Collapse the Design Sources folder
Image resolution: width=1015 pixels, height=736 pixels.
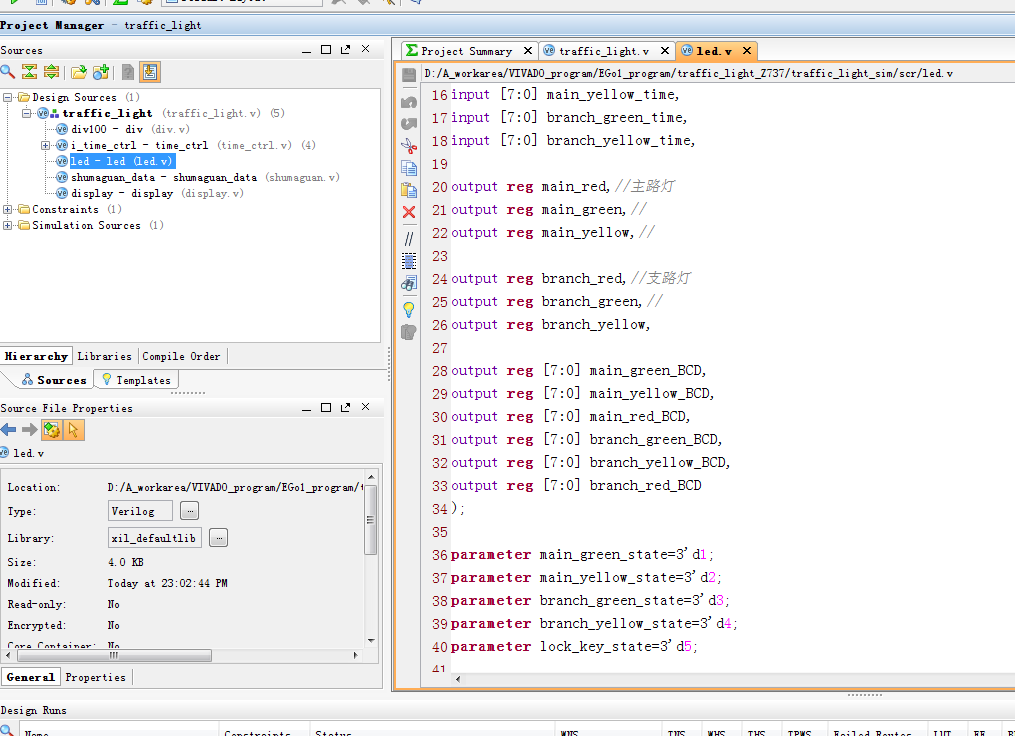pyautogui.click(x=8, y=97)
